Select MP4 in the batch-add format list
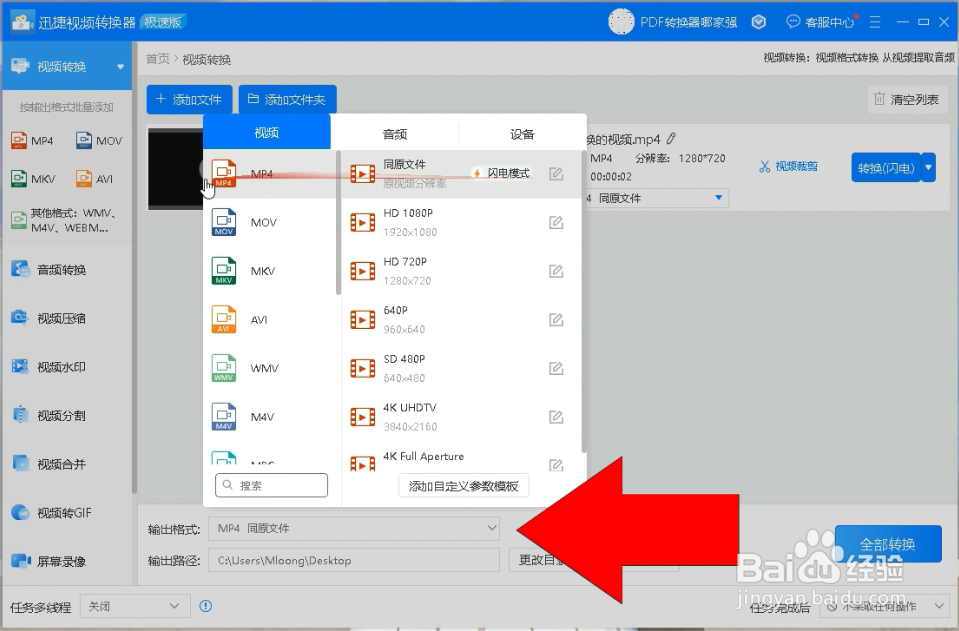 click(x=33, y=140)
